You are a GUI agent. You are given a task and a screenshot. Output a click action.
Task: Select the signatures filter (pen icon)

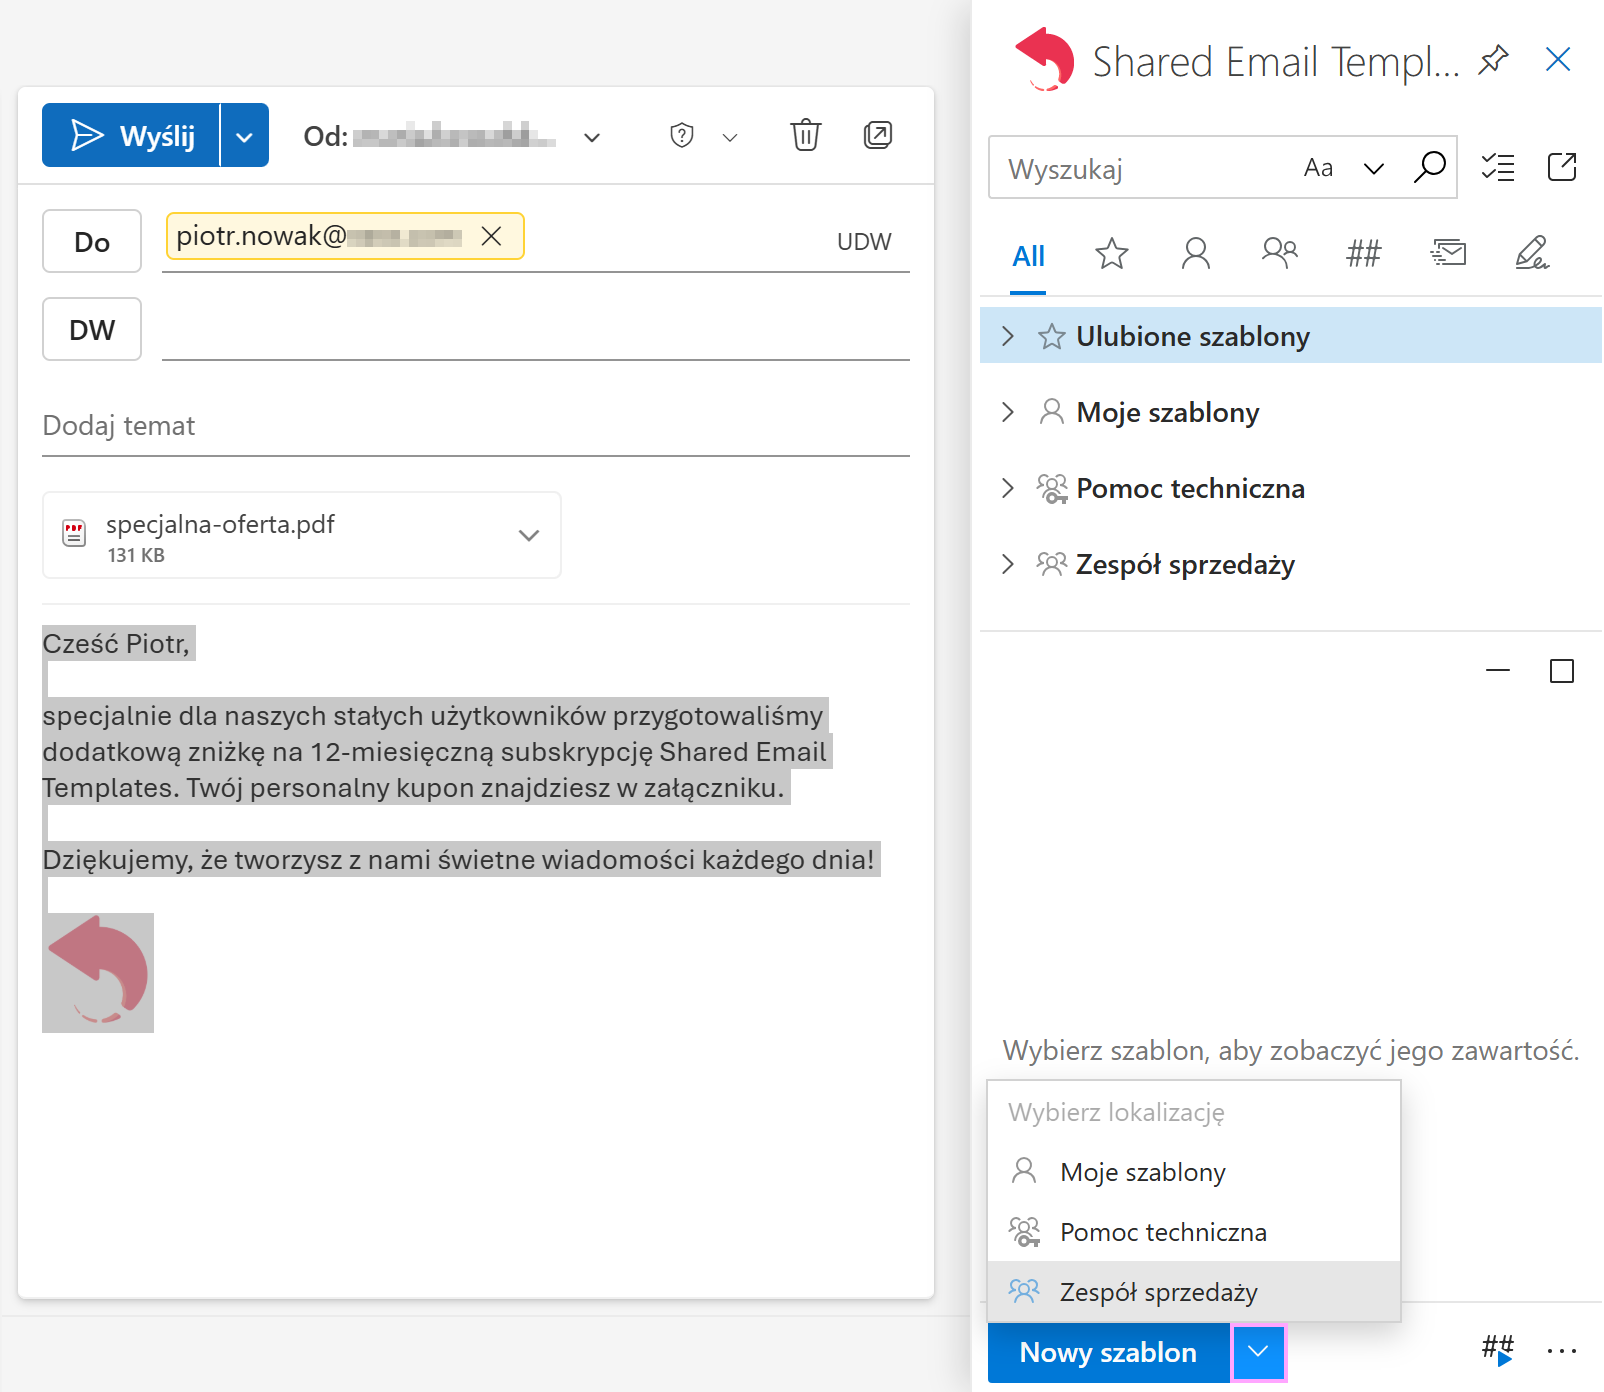click(1532, 254)
